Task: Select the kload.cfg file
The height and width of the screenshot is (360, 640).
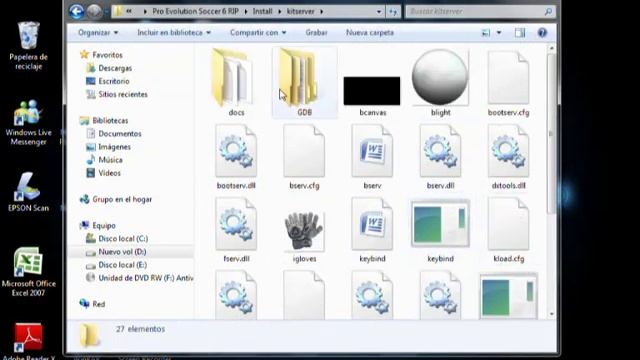Action: click(x=508, y=230)
